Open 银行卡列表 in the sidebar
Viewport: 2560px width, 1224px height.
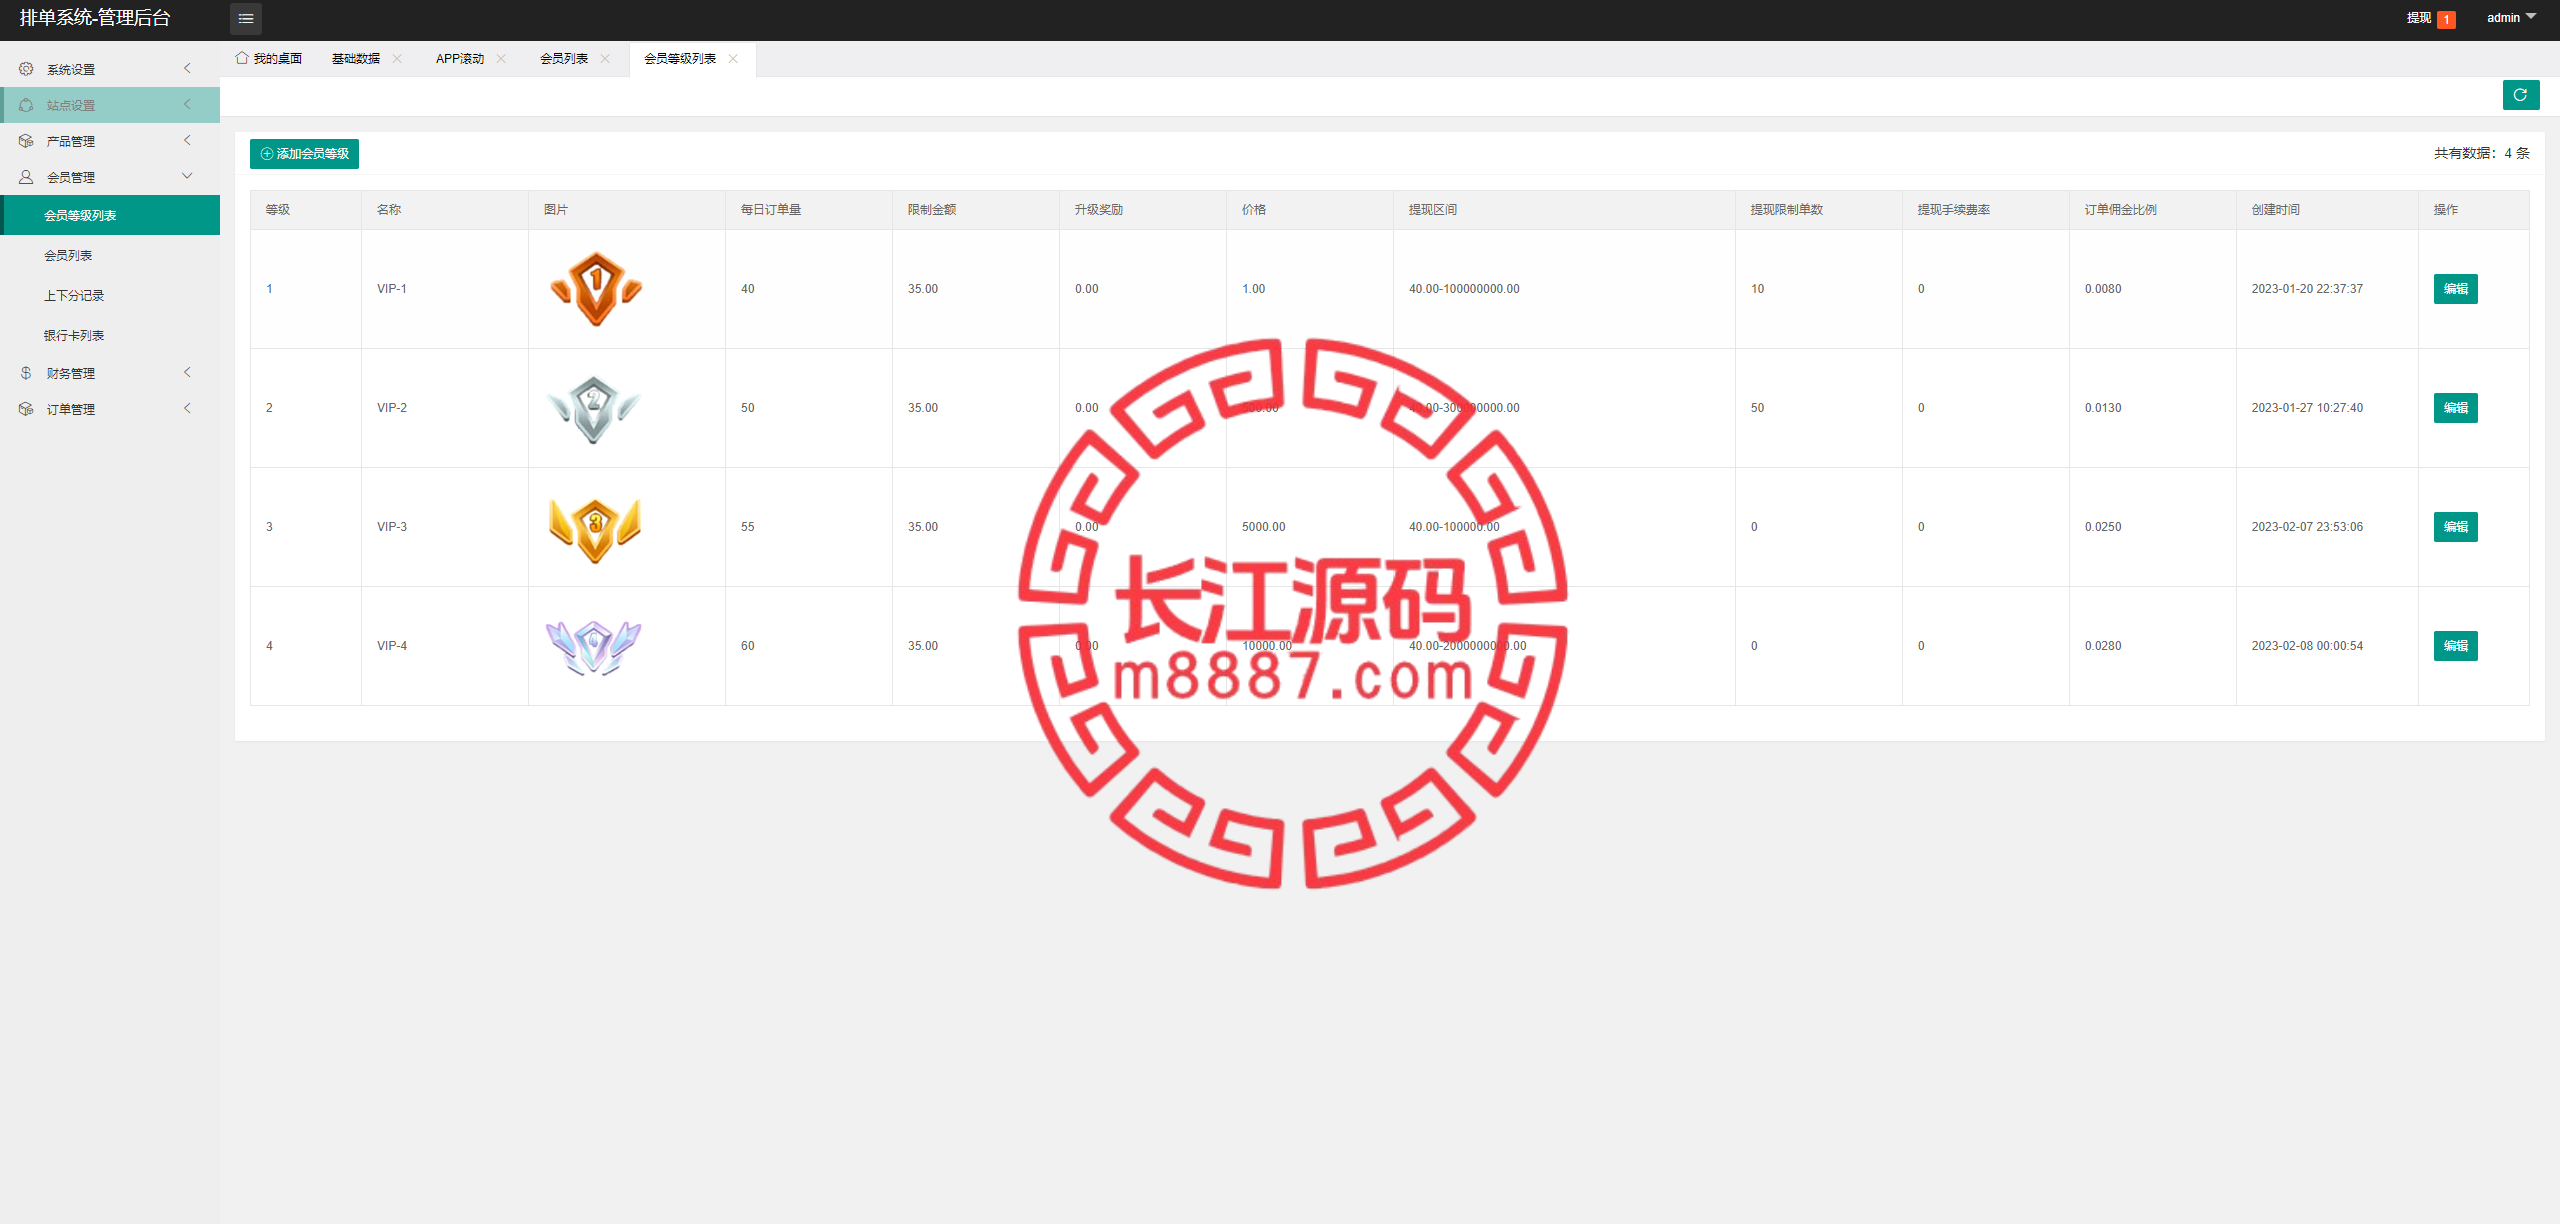pyautogui.click(x=110, y=335)
